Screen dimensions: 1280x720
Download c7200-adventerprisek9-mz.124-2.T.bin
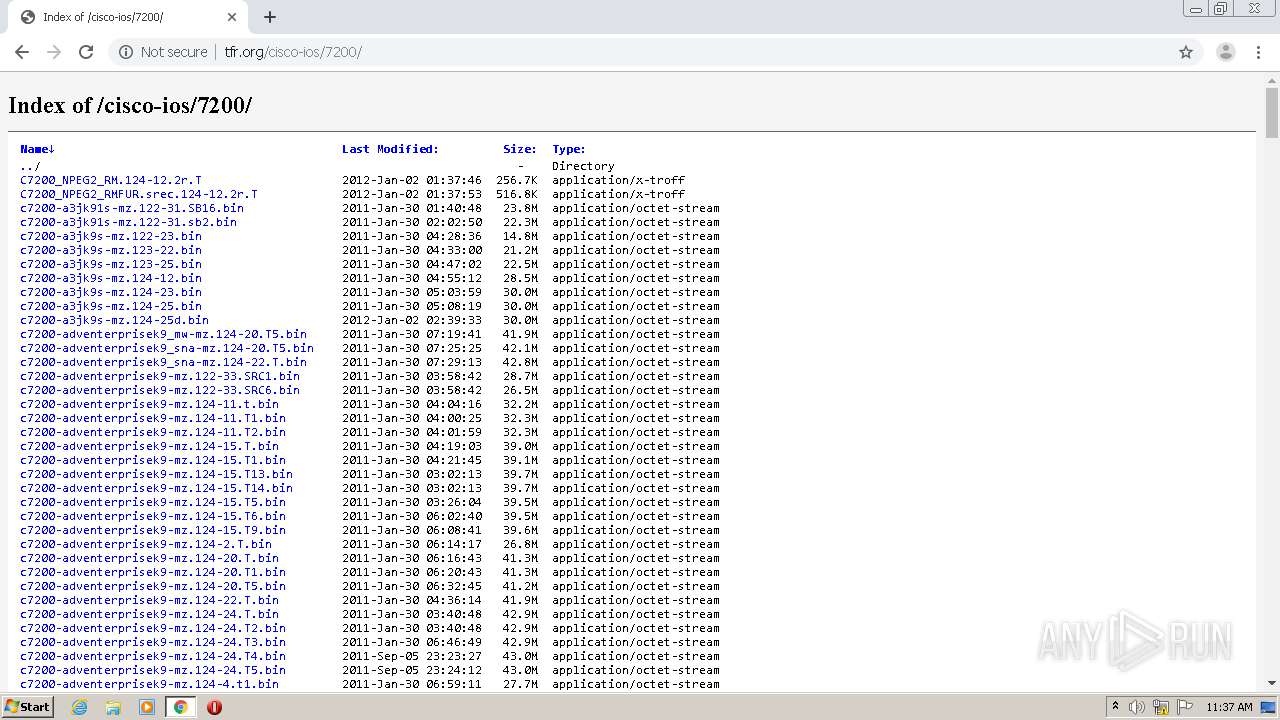coord(146,545)
